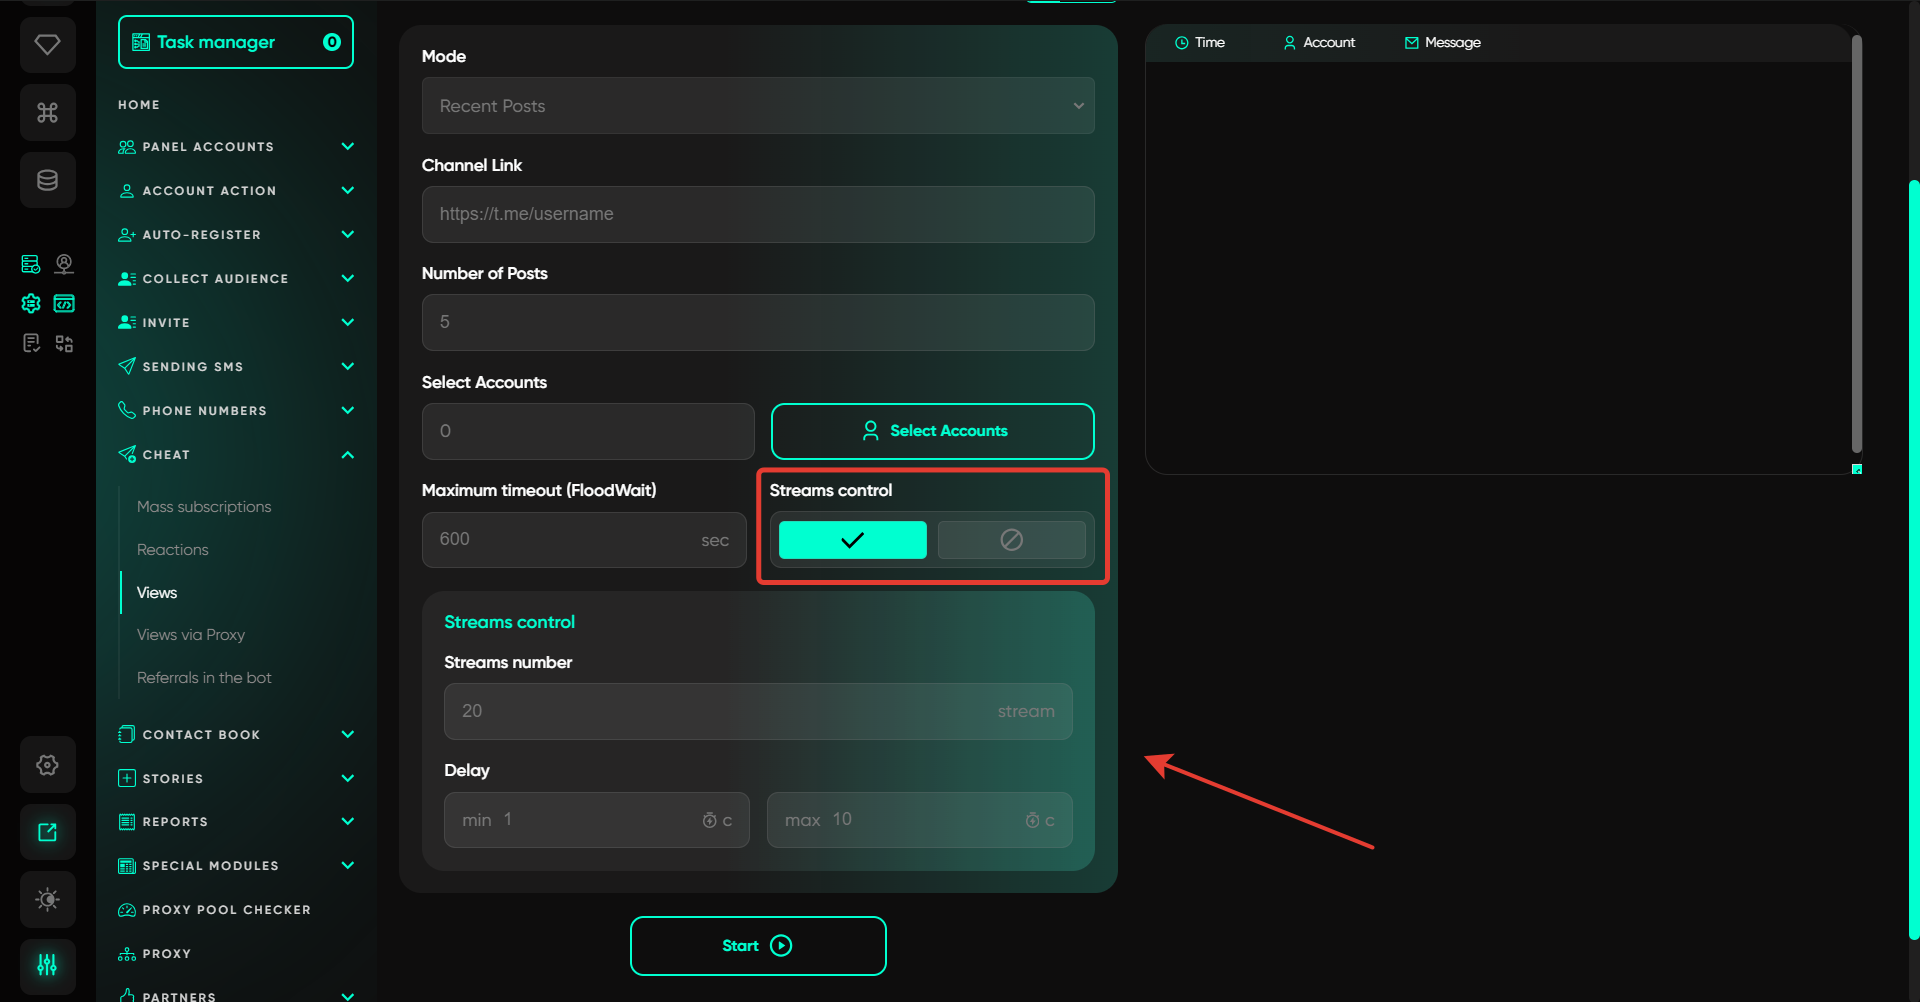Click the command key symbol icon
The image size is (1920, 1002).
click(47, 113)
